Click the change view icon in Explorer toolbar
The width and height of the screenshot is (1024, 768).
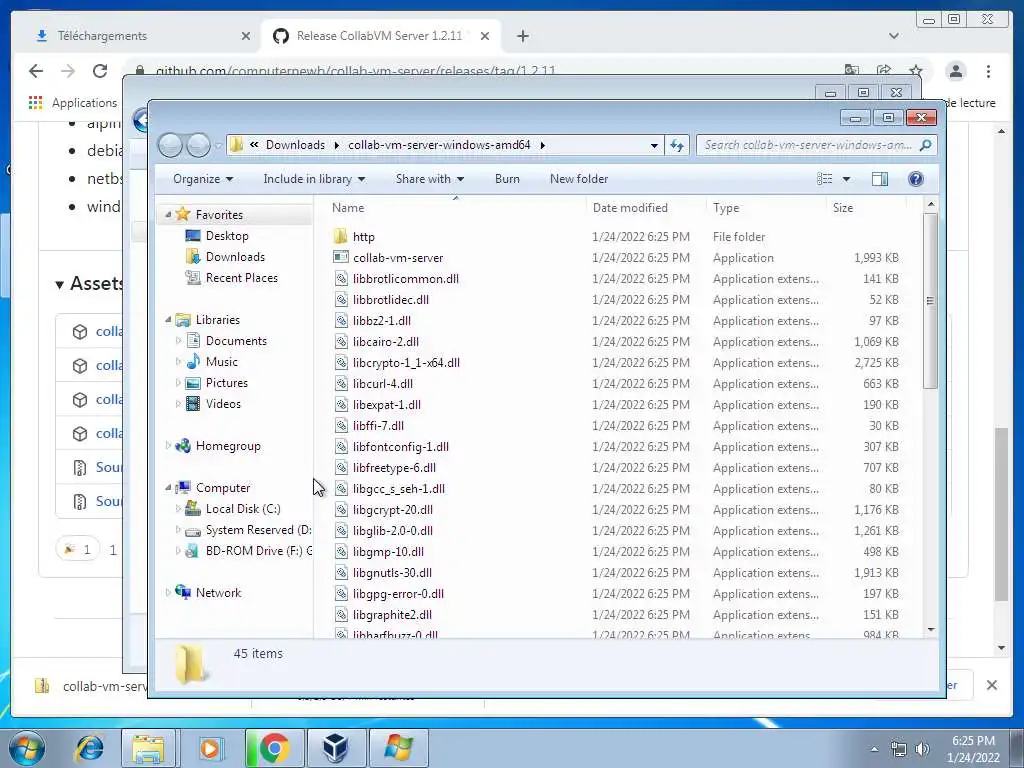(825, 179)
